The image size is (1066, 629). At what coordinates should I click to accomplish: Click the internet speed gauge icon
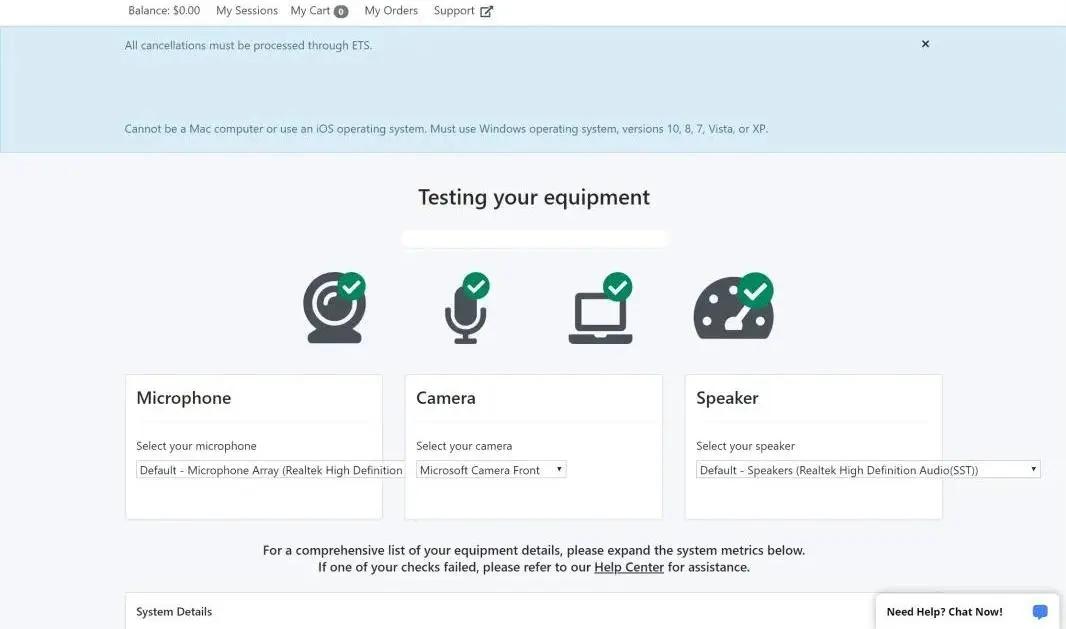coord(733,308)
